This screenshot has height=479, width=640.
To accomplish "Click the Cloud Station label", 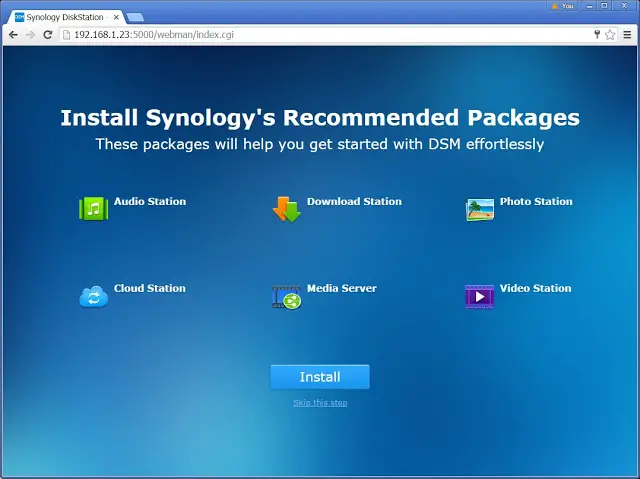I will [150, 288].
